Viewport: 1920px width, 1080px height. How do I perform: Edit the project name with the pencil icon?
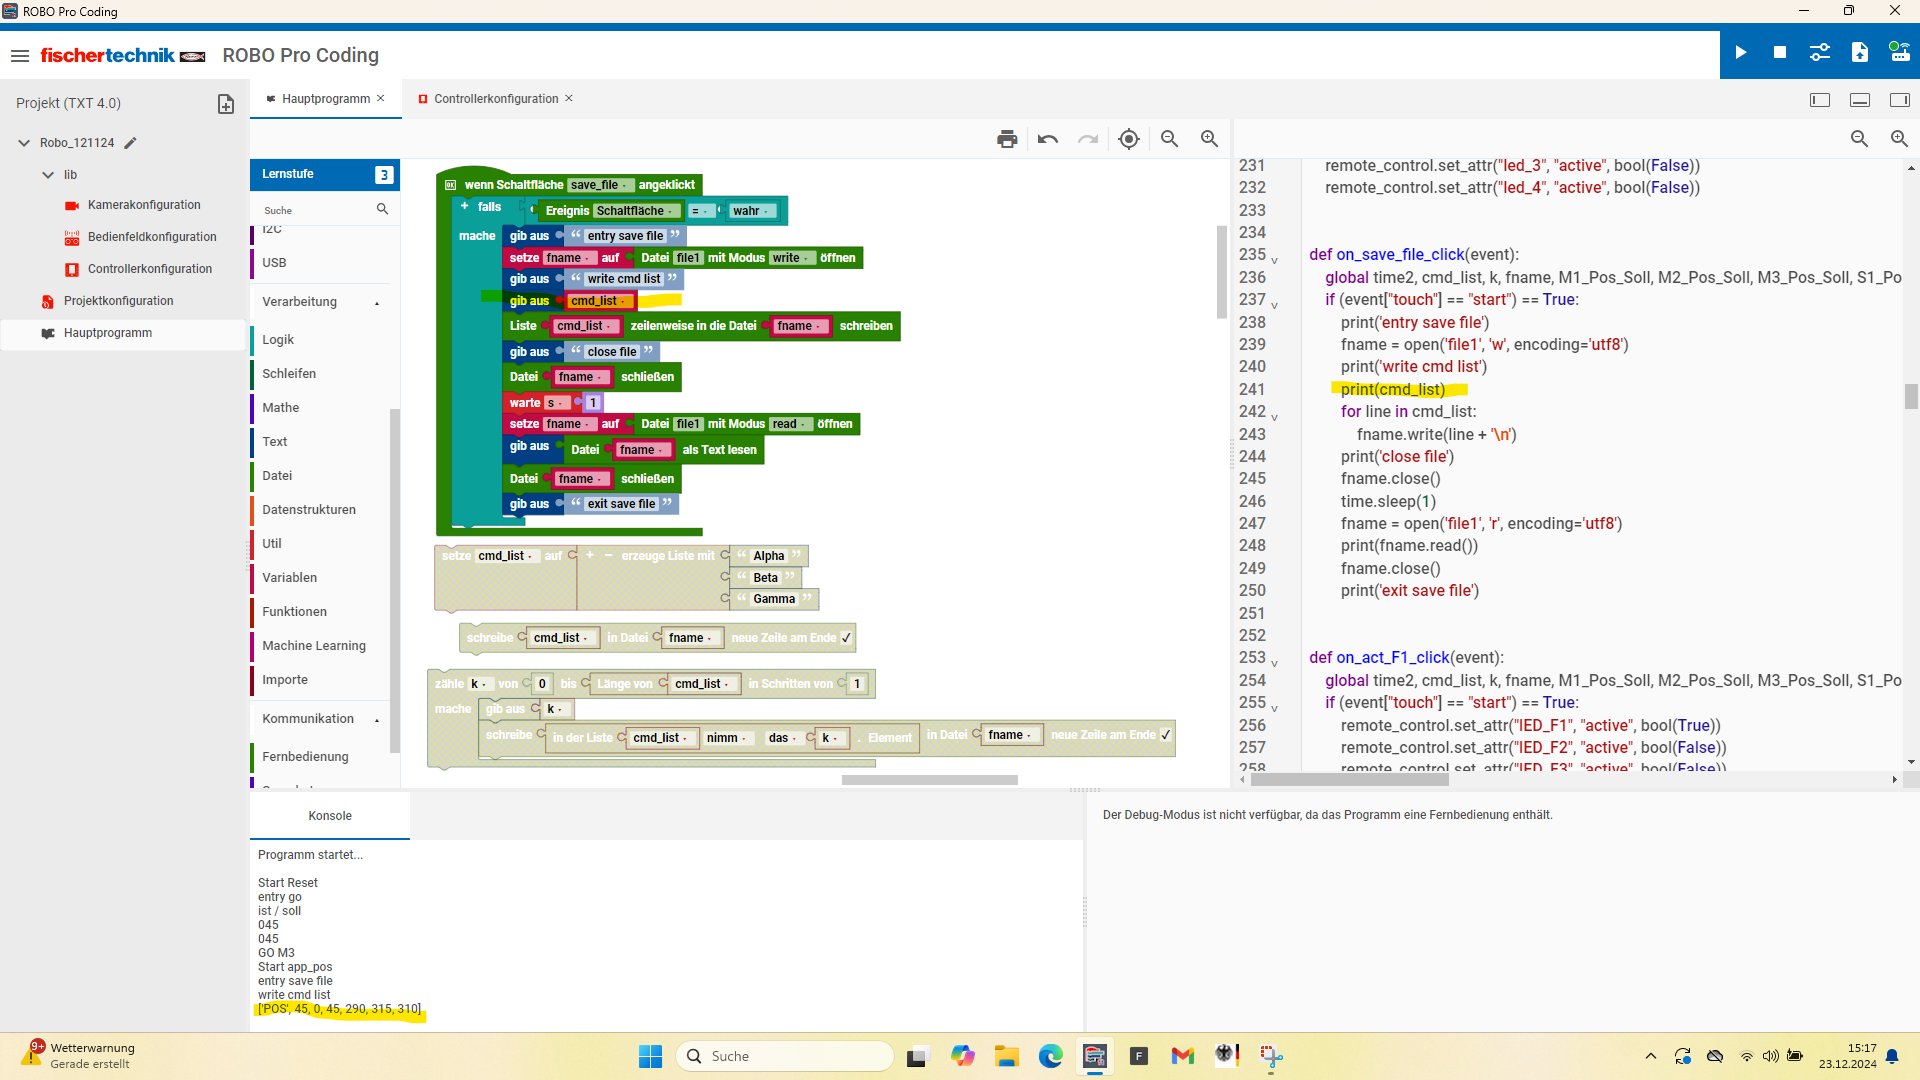130,143
